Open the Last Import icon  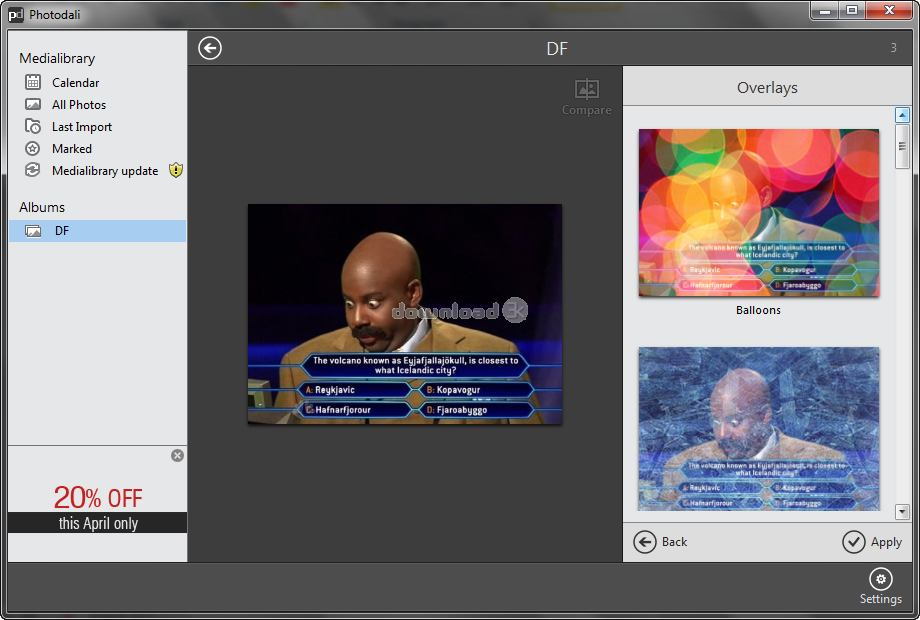pyautogui.click(x=33, y=126)
